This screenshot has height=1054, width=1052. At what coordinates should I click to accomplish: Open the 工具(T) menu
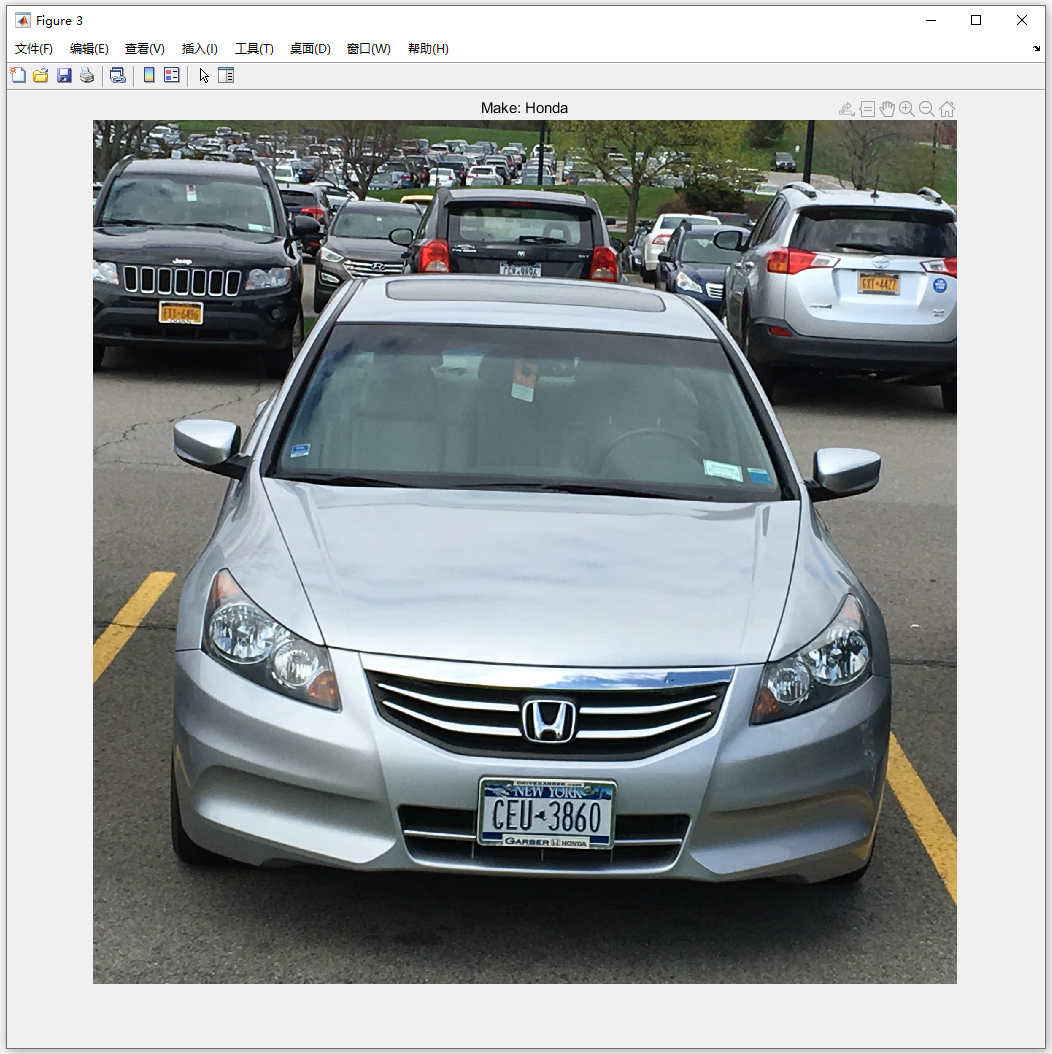tap(254, 48)
